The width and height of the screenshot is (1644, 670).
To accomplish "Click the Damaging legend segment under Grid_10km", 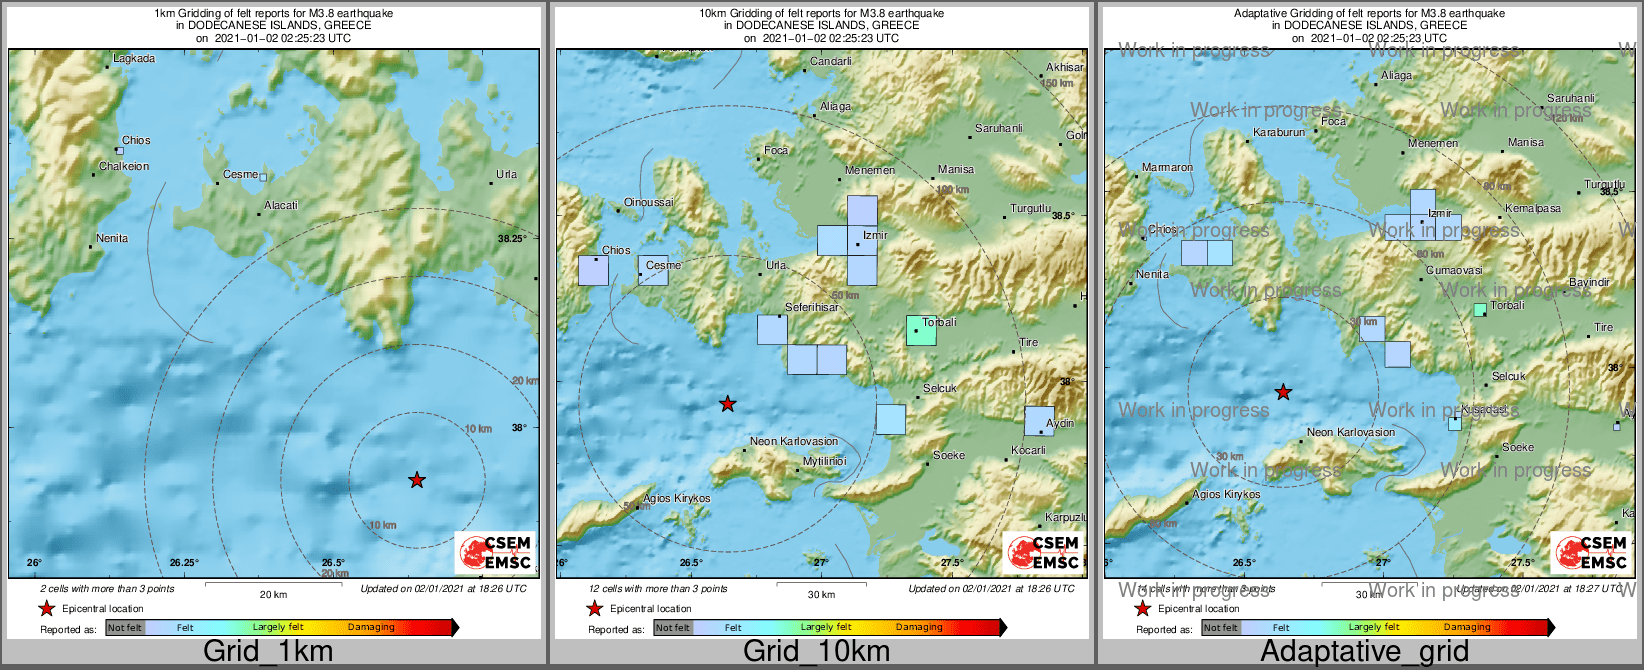I will (920, 628).
